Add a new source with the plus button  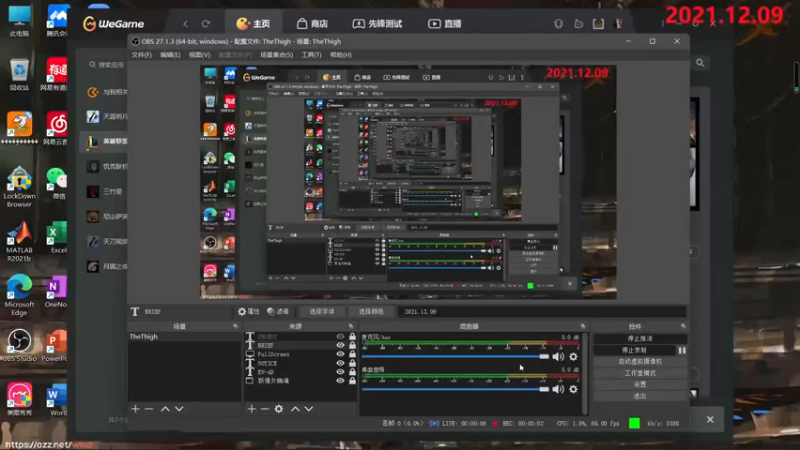252,409
